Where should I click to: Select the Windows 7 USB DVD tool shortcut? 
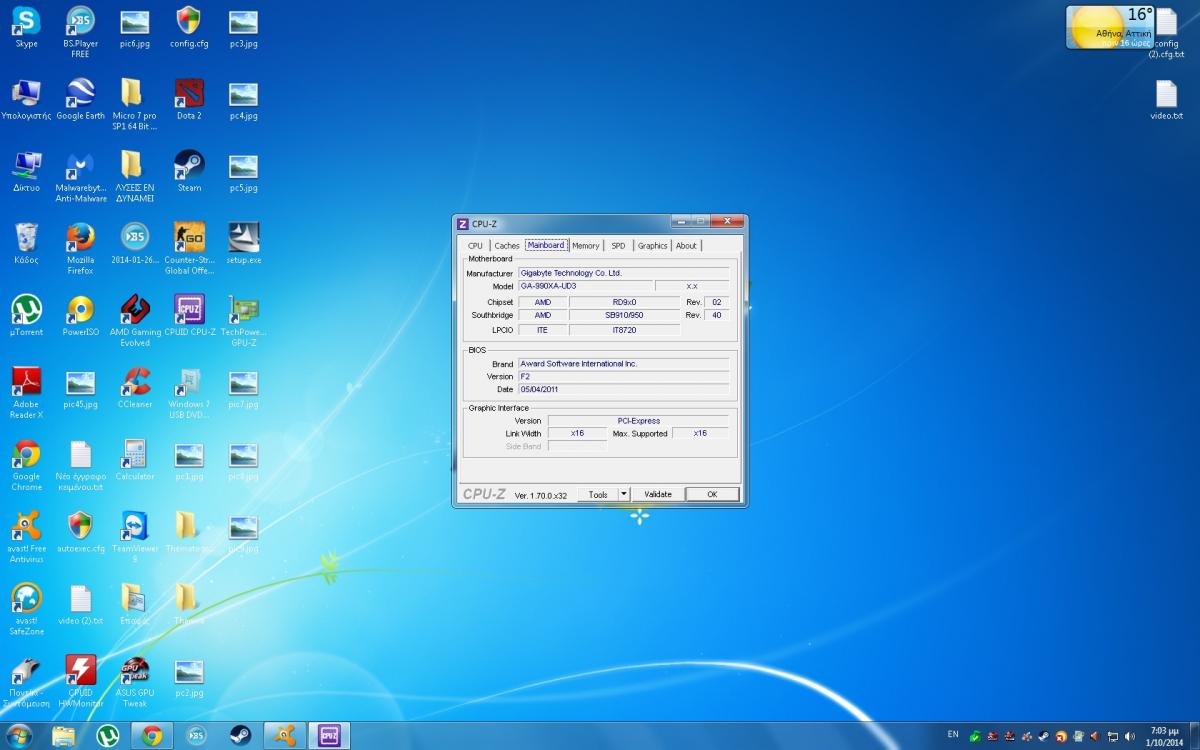(x=189, y=393)
